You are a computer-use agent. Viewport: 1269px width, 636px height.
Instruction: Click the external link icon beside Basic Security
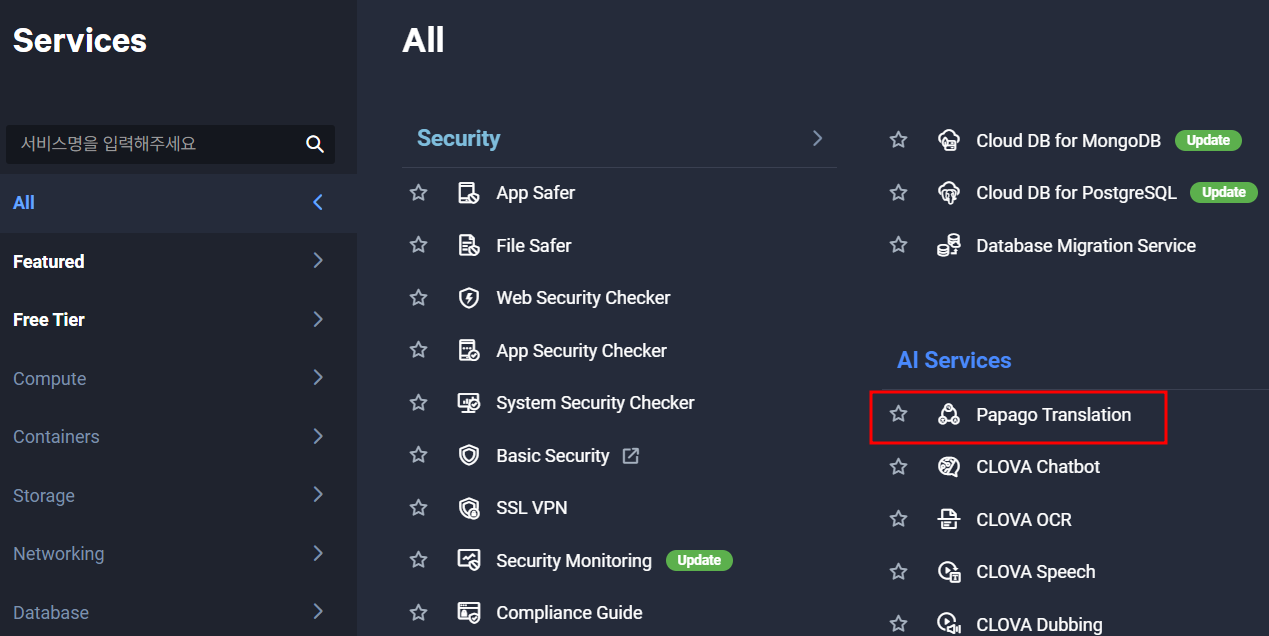tap(631, 456)
